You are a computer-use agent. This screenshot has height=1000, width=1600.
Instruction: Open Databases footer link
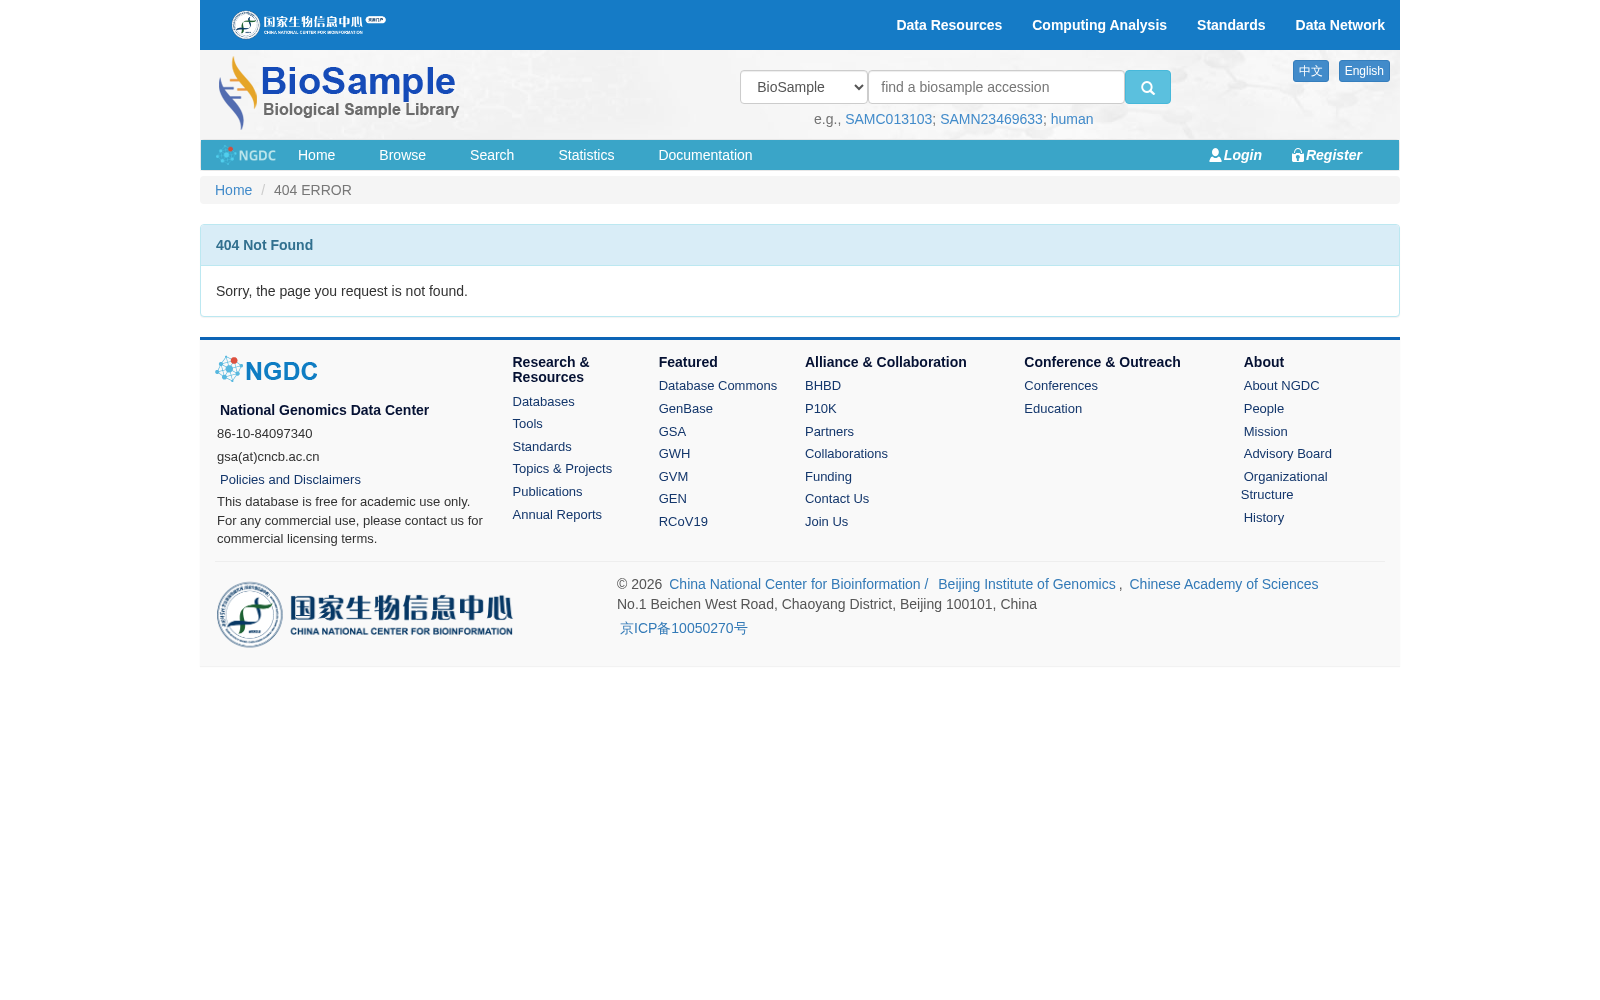543,402
